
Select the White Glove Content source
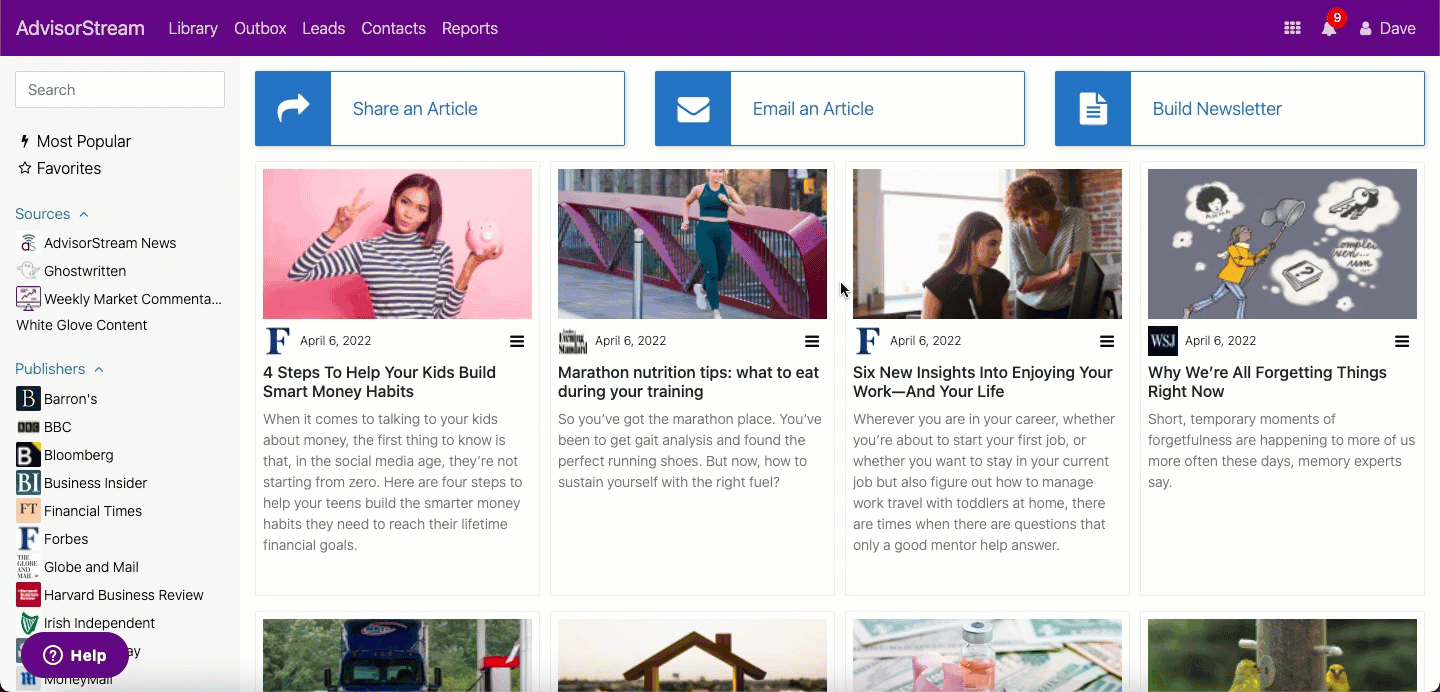(x=82, y=325)
